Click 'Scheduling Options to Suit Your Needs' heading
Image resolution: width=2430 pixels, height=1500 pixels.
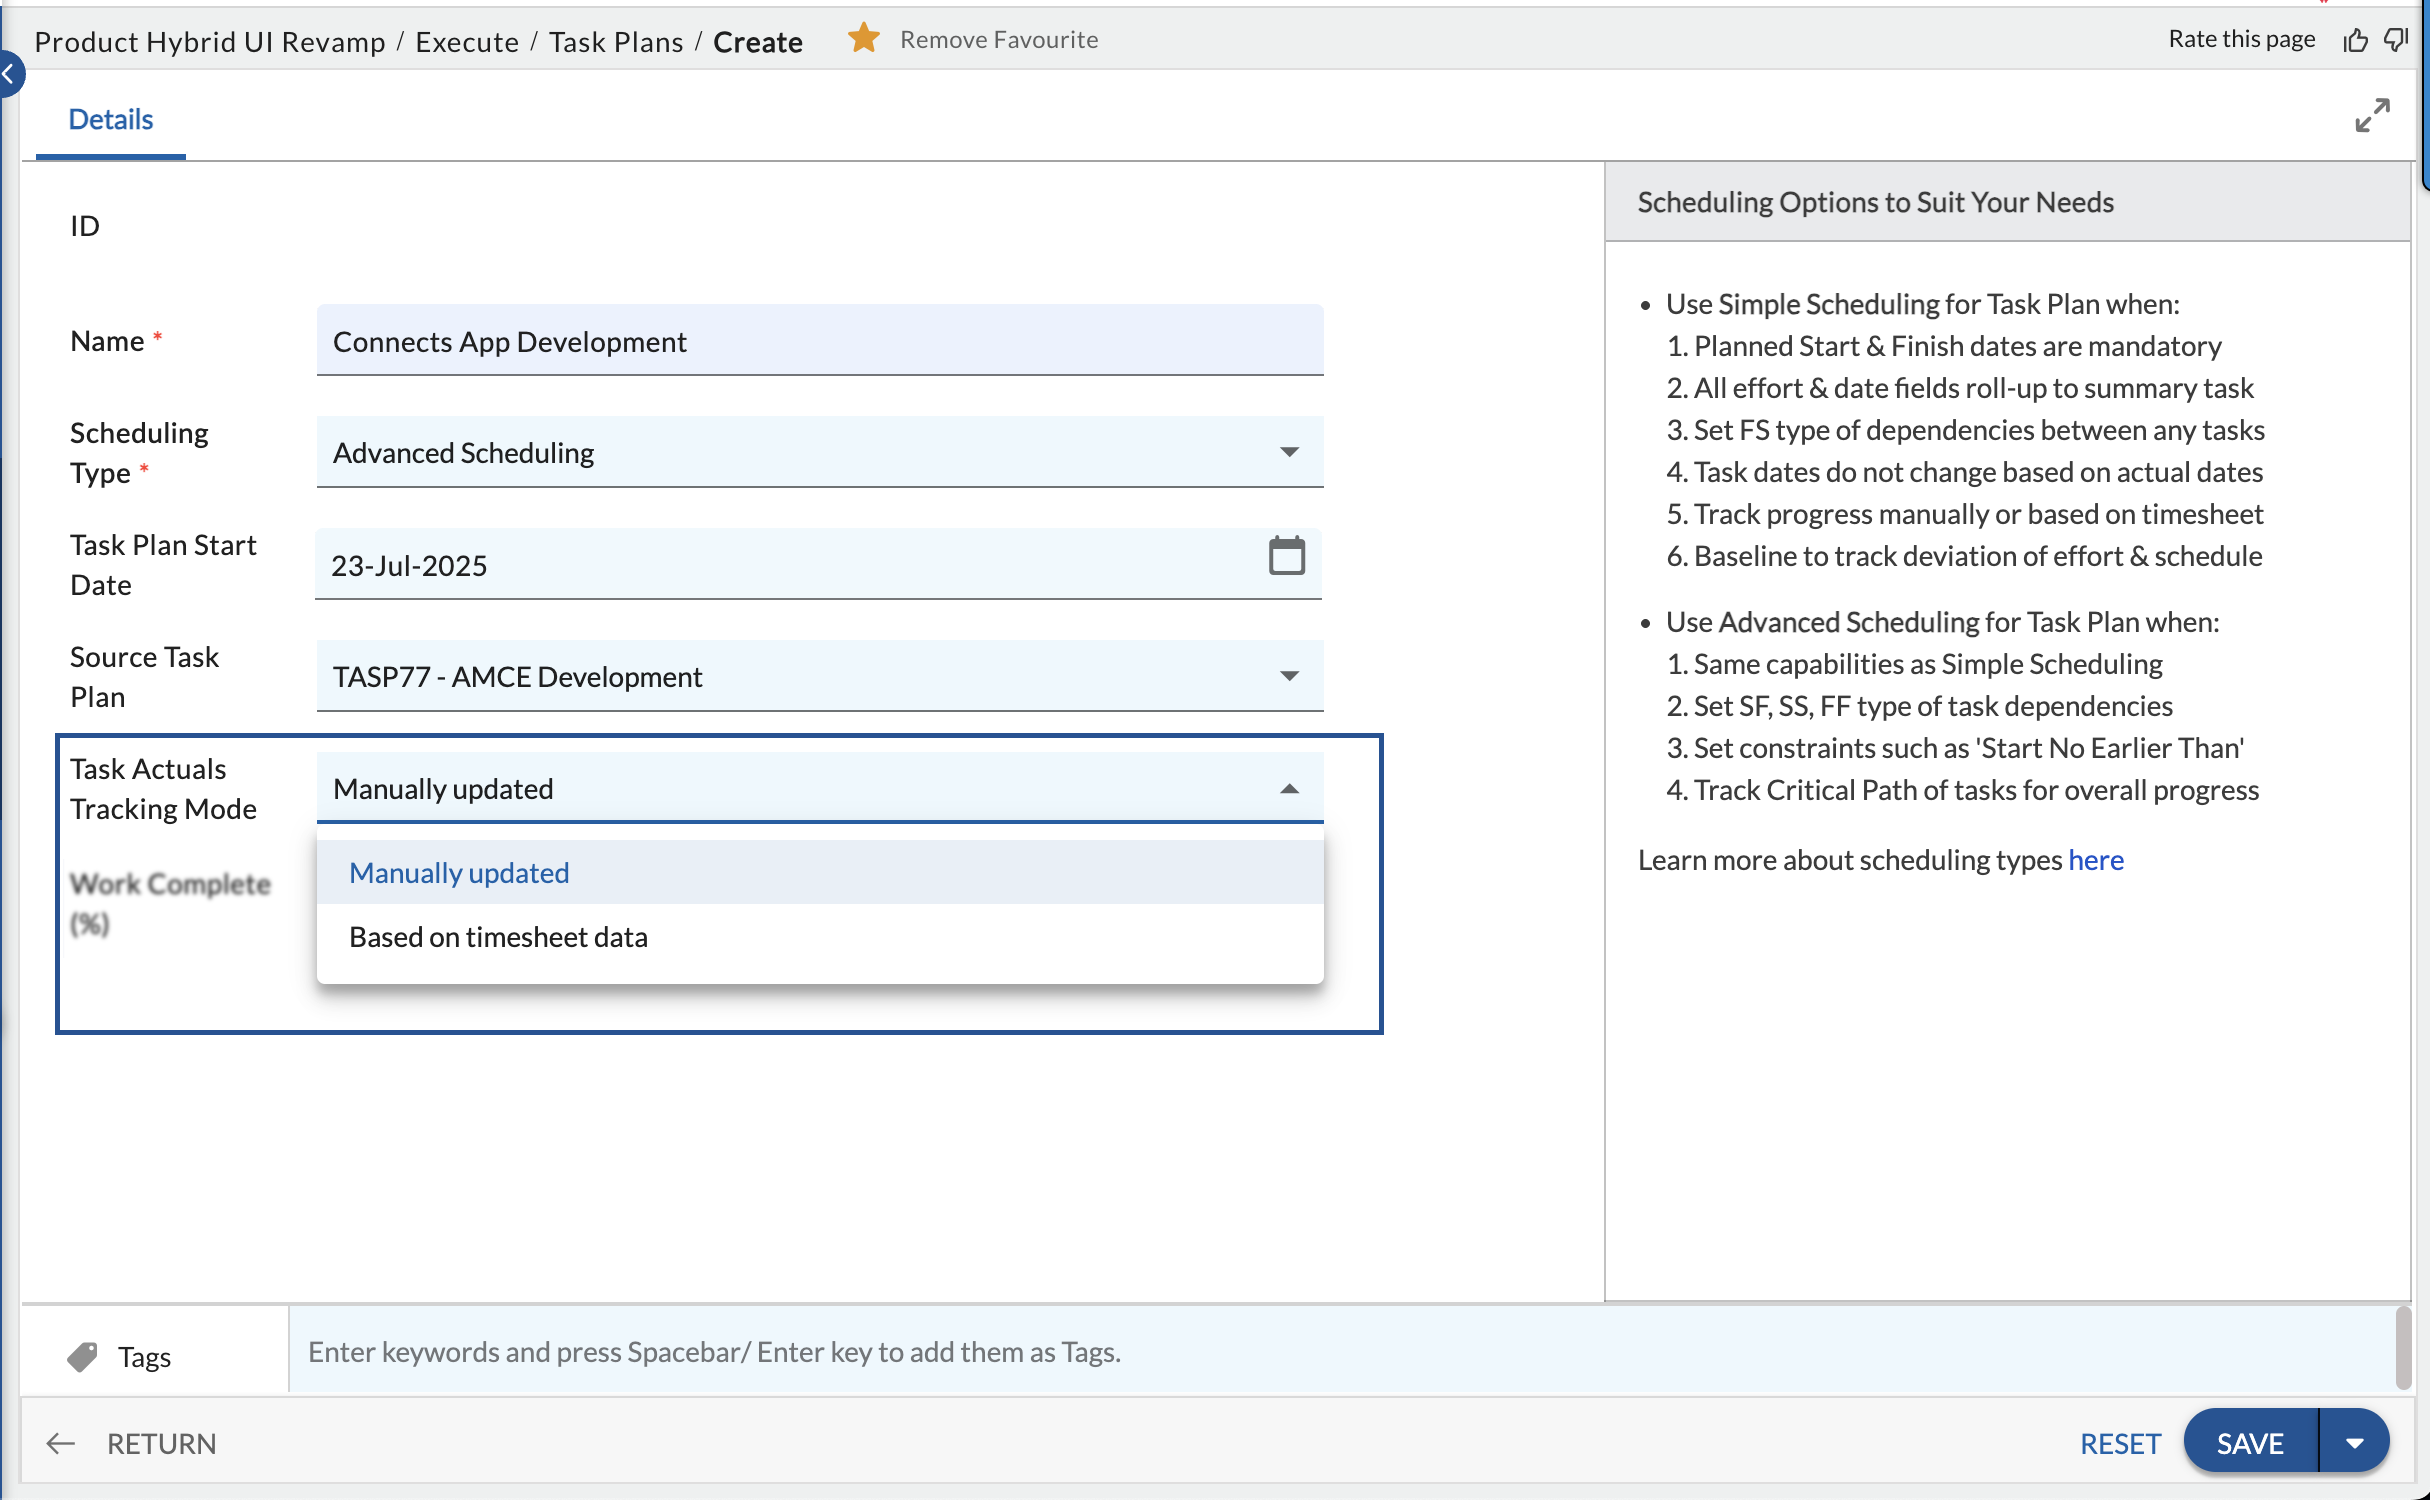click(1875, 202)
